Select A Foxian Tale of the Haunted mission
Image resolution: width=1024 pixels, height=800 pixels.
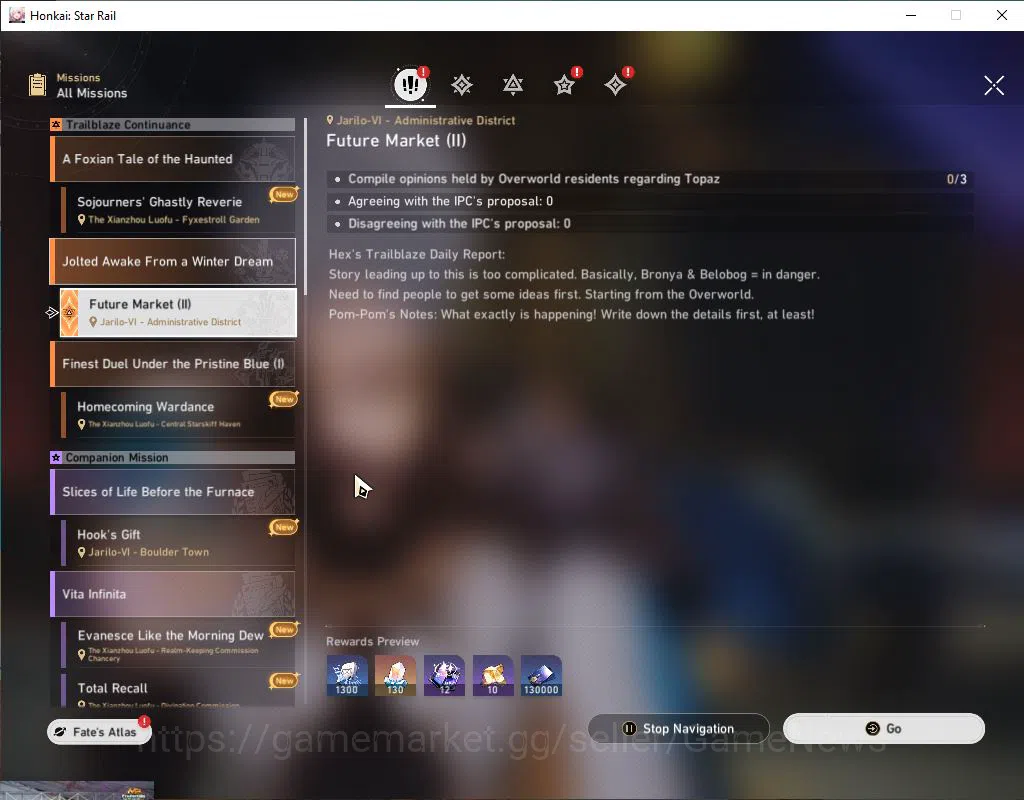coord(173,159)
